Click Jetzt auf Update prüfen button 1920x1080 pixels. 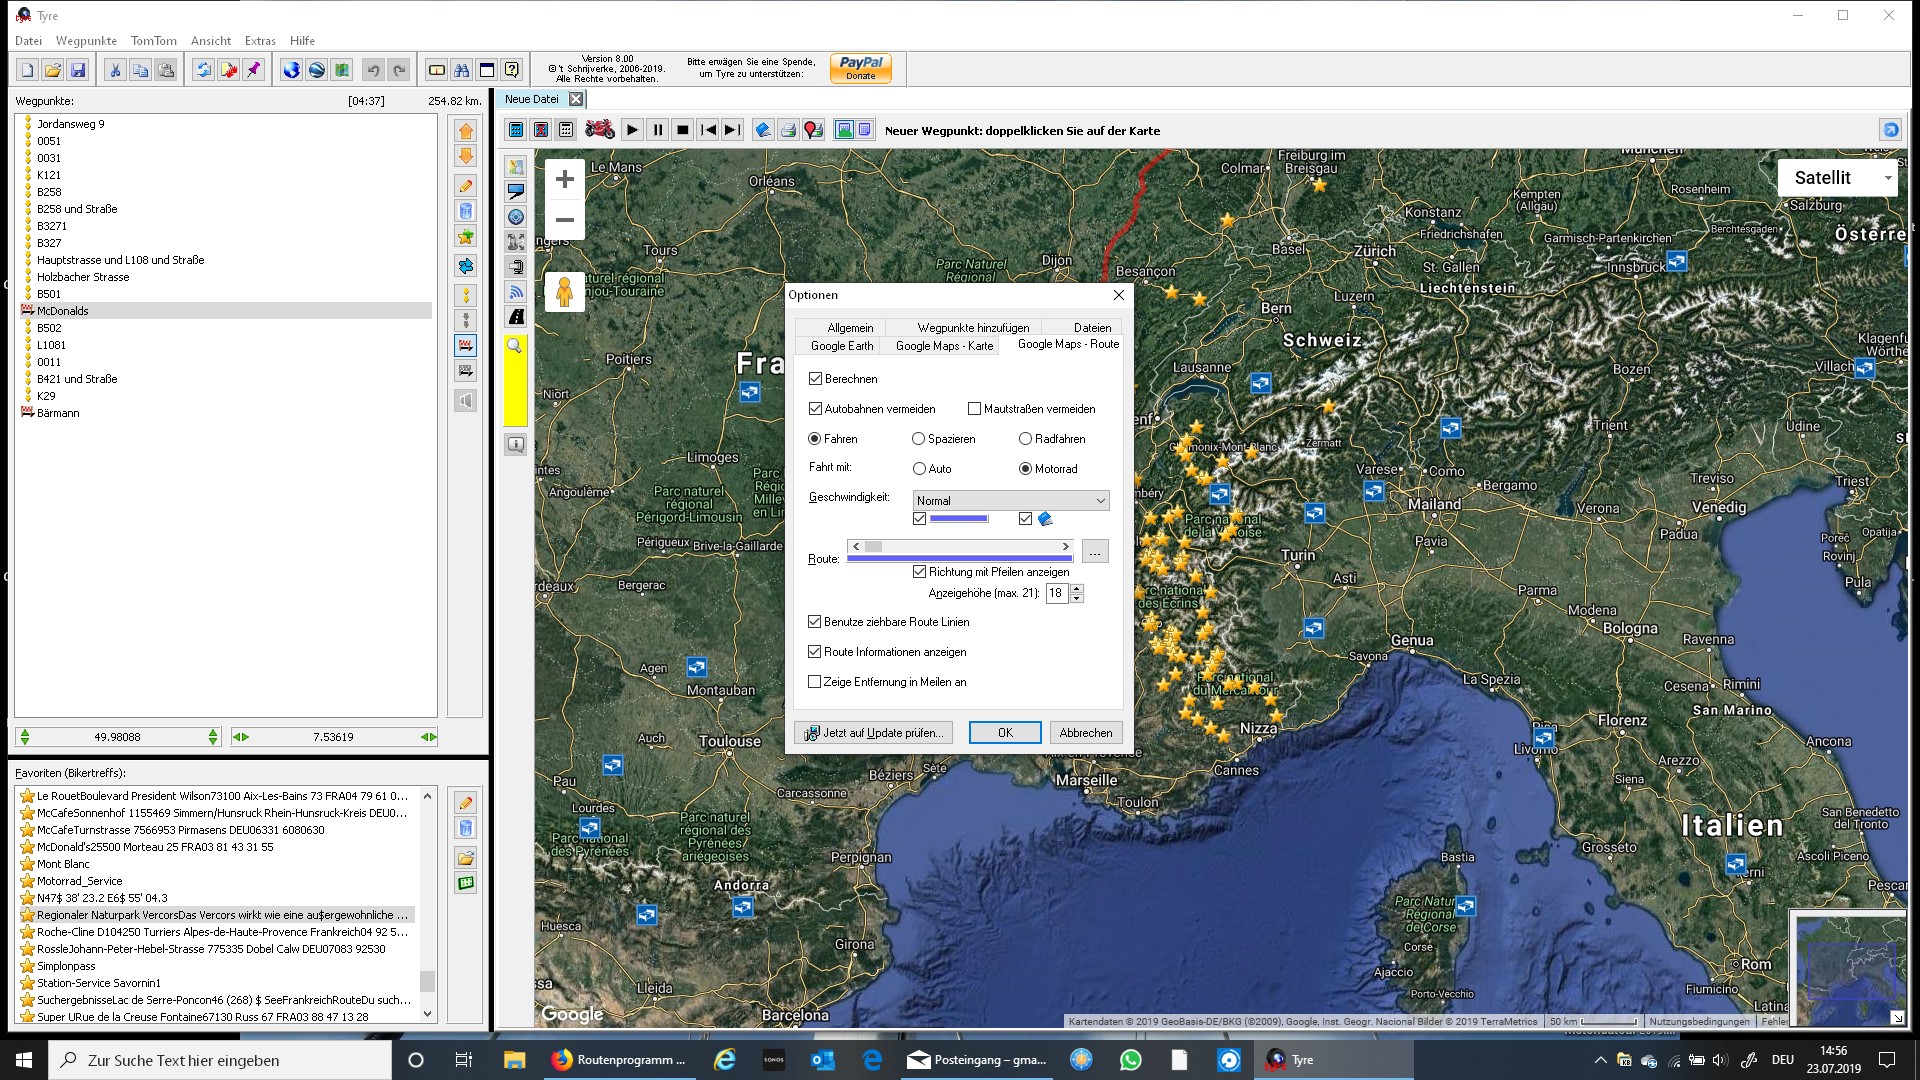pos(874,733)
